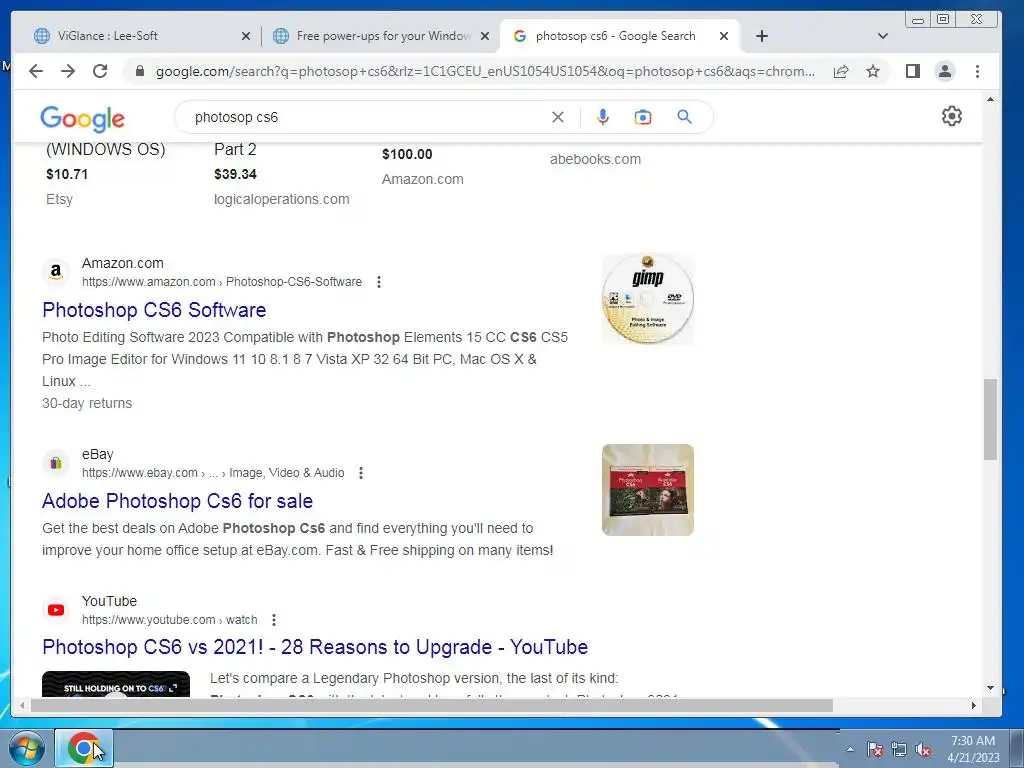Click into the Google search input field

[x=366, y=118]
